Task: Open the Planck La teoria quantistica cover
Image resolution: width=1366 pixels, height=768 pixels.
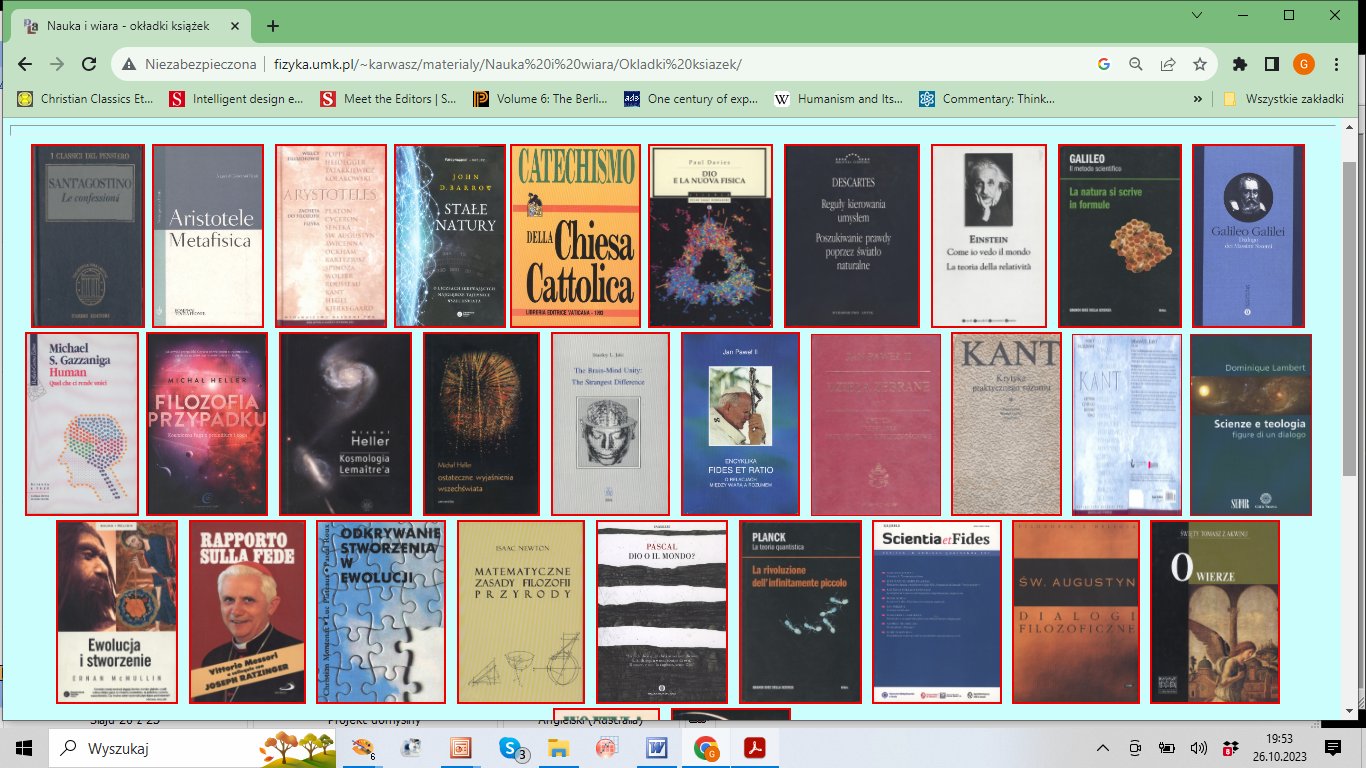Action: point(800,612)
